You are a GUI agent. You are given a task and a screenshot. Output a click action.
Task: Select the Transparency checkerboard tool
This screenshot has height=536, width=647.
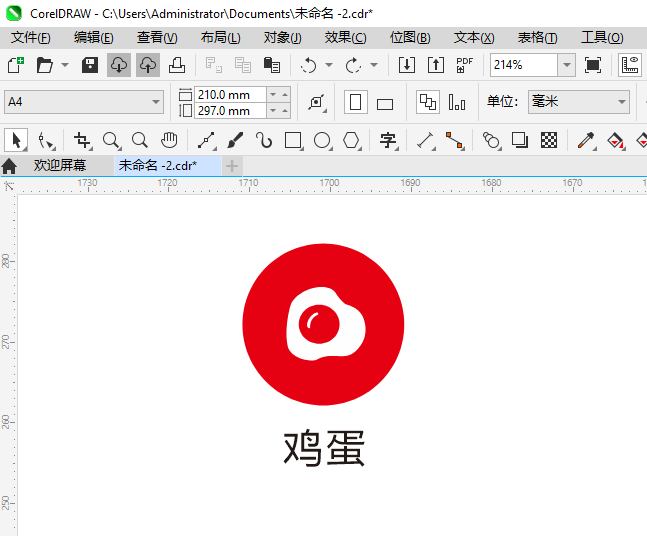point(549,141)
